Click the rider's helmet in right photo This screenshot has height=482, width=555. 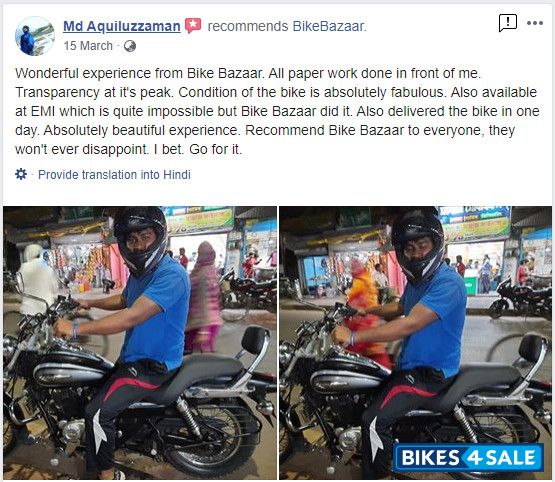418,246
